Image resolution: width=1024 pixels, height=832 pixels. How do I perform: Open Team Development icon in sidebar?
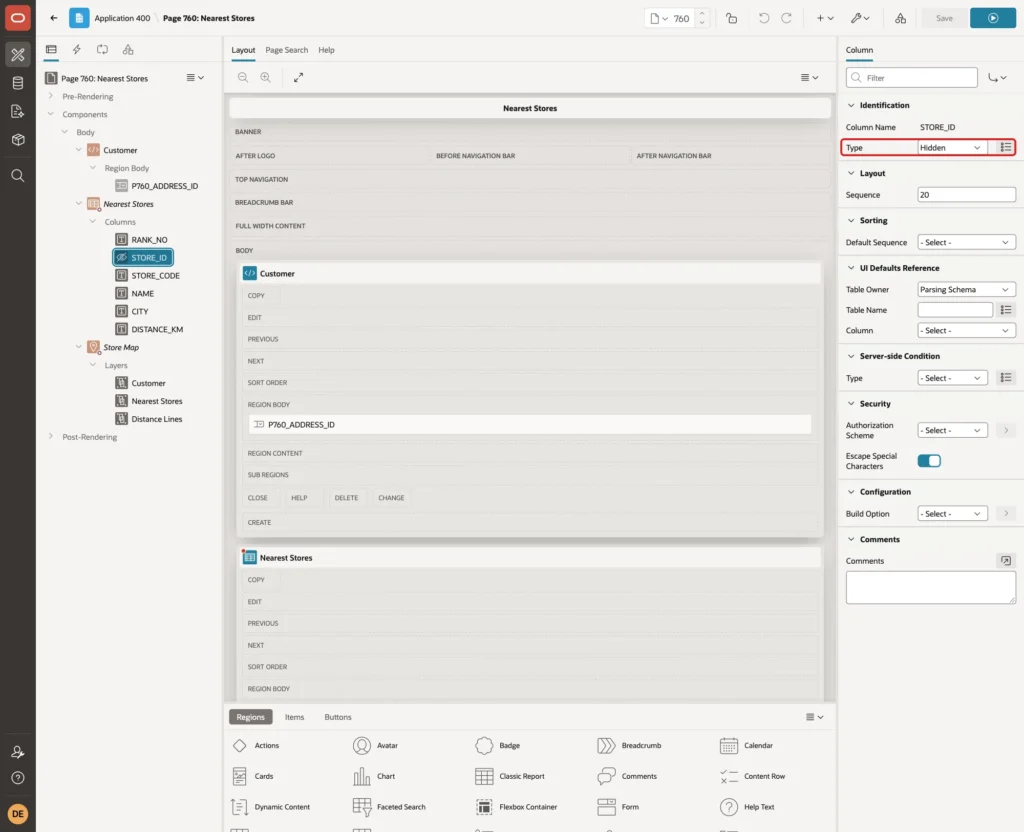pyautogui.click(x=18, y=112)
